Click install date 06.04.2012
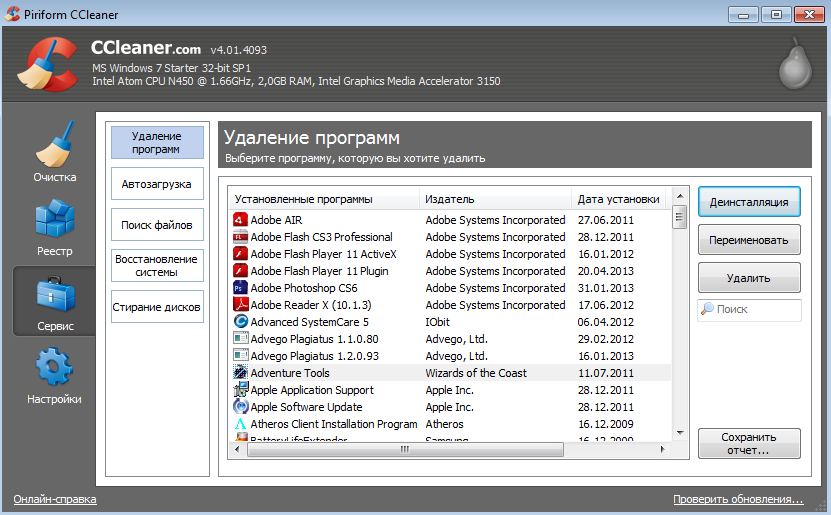This screenshot has width=831, height=515. click(606, 322)
